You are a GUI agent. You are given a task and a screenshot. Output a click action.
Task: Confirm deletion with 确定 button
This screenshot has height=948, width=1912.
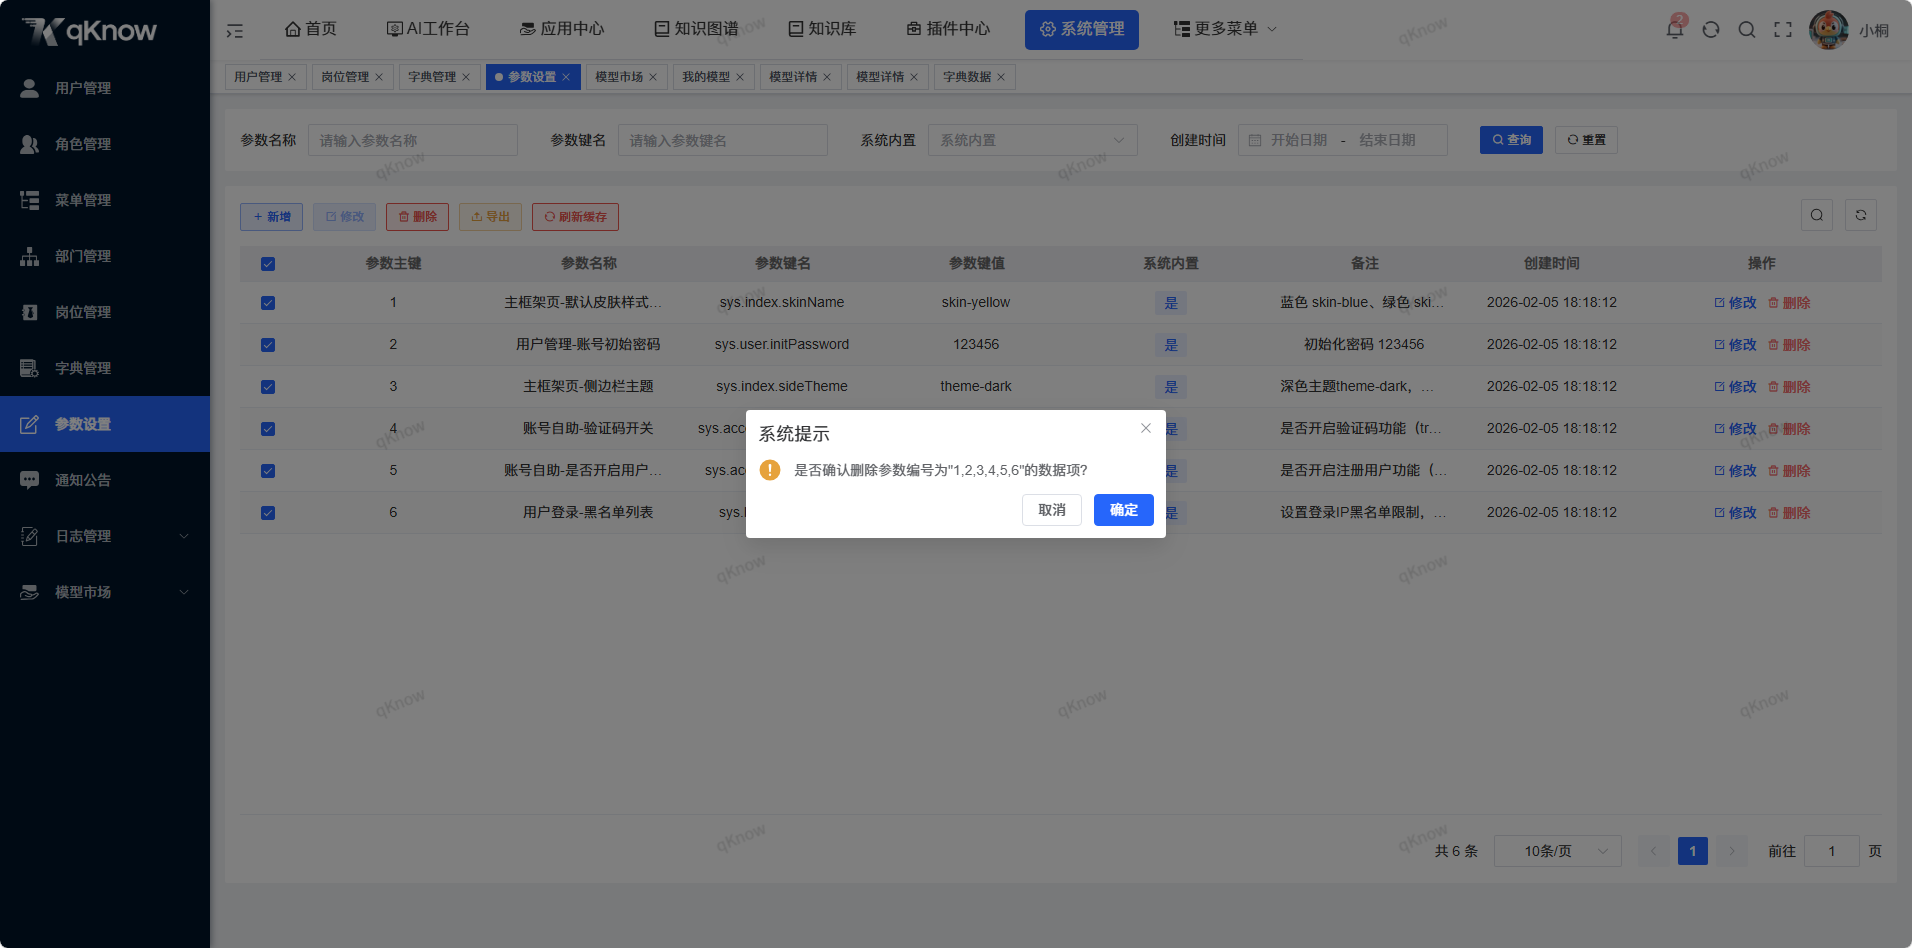coord(1124,510)
